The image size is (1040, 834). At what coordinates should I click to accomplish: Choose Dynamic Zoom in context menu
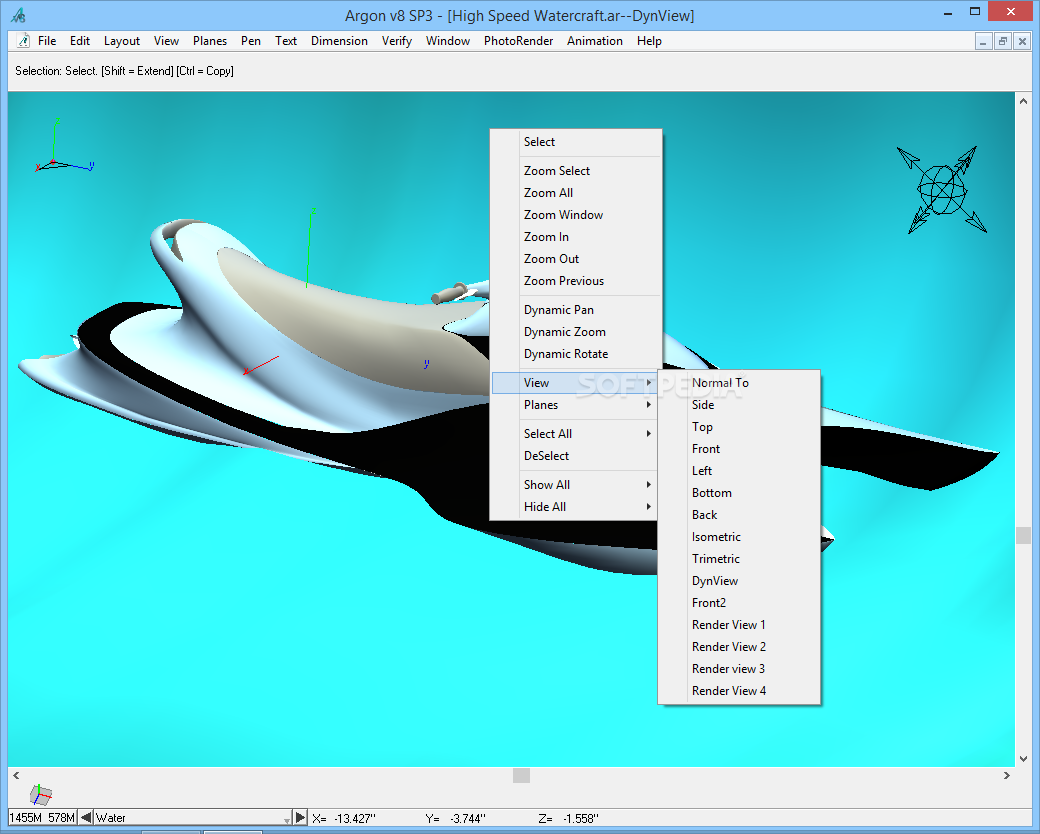(575, 332)
